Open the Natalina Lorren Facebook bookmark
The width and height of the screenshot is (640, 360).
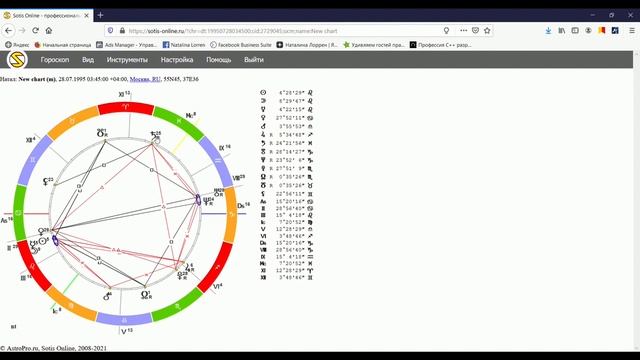(x=184, y=45)
